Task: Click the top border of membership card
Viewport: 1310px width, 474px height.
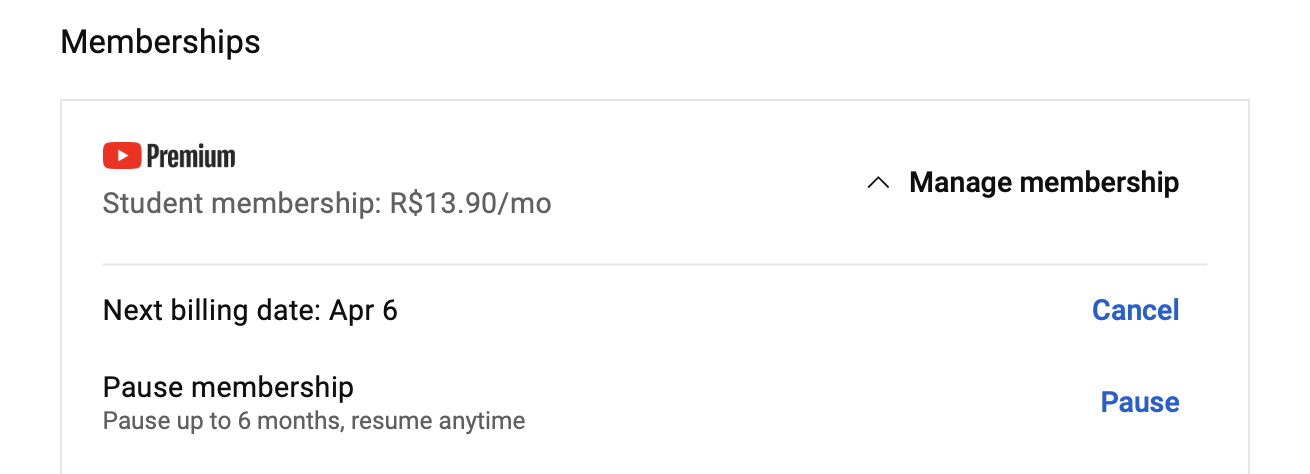Action: tap(655, 100)
